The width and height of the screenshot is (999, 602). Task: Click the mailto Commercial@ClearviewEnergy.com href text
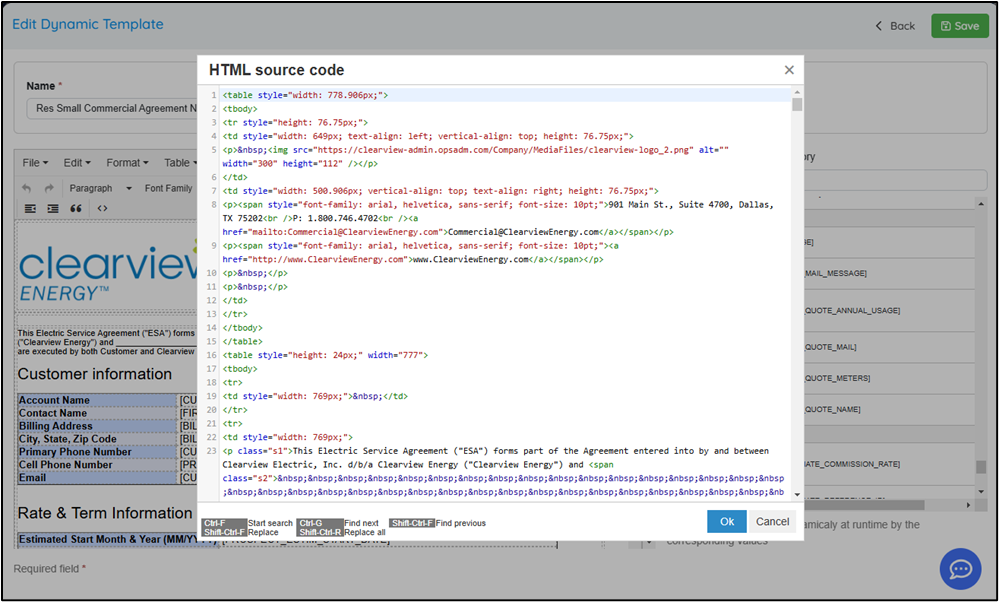coord(345,232)
